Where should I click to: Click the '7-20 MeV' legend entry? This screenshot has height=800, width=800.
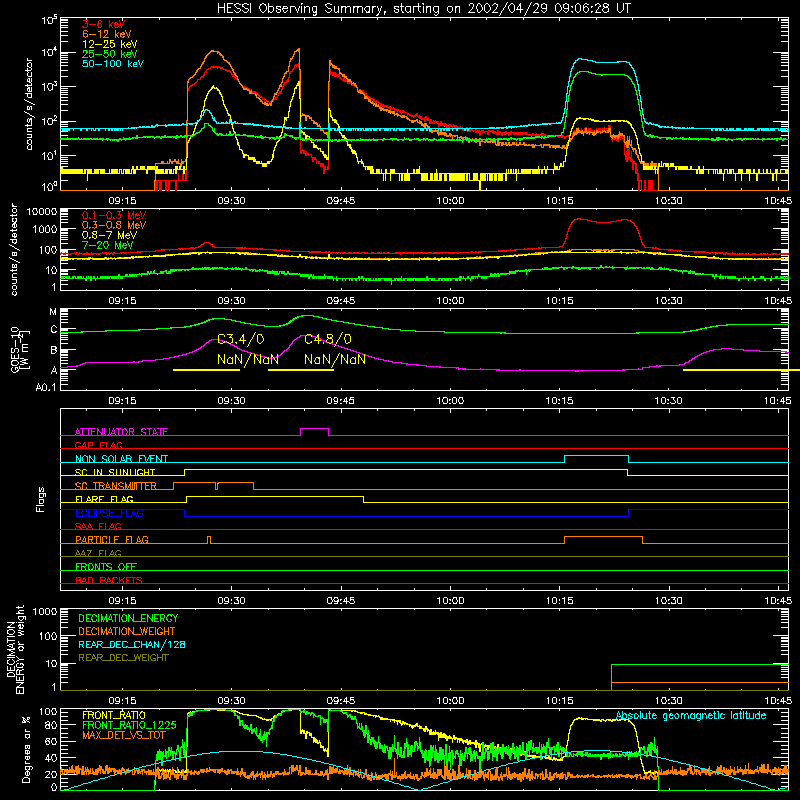pos(108,245)
